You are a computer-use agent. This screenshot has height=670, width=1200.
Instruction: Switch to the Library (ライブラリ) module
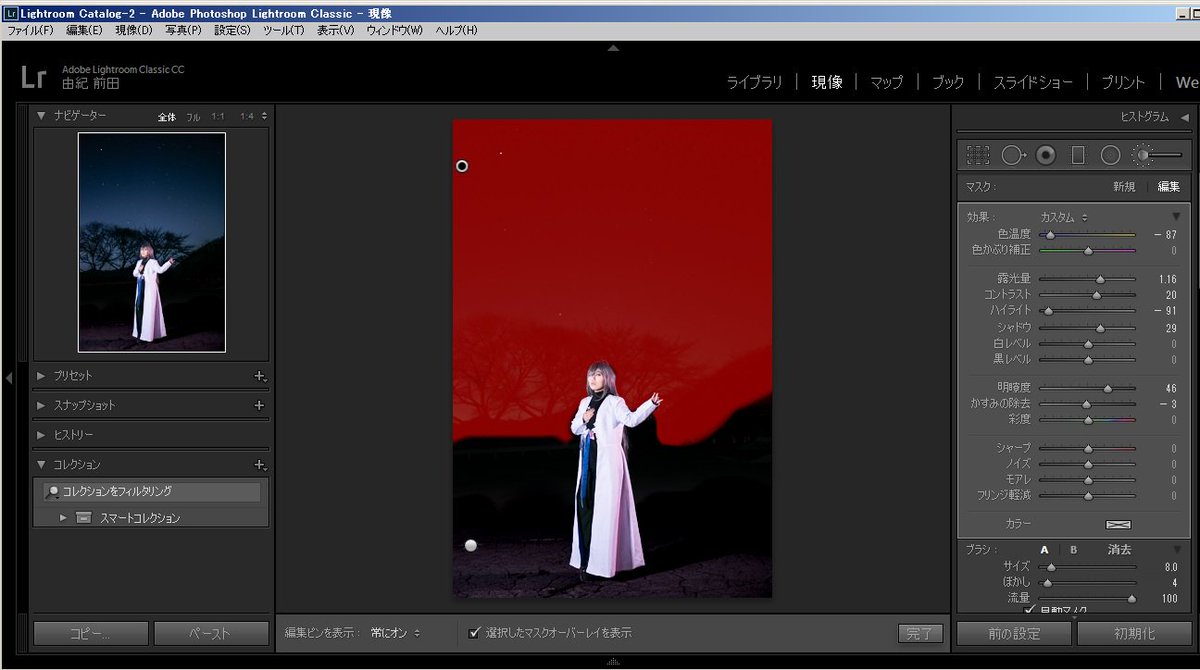754,83
